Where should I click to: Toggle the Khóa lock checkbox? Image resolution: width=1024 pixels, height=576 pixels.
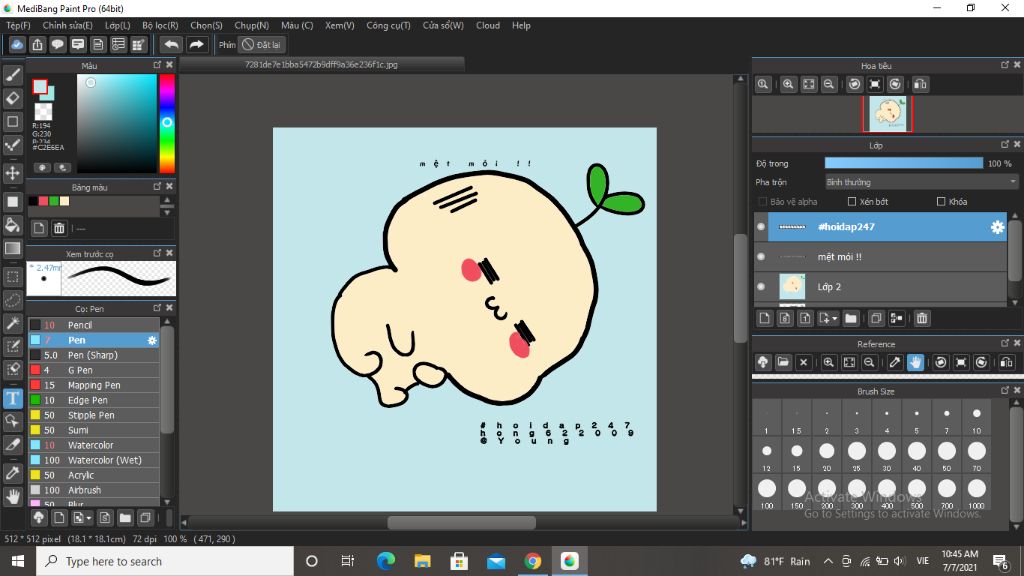[x=941, y=202]
